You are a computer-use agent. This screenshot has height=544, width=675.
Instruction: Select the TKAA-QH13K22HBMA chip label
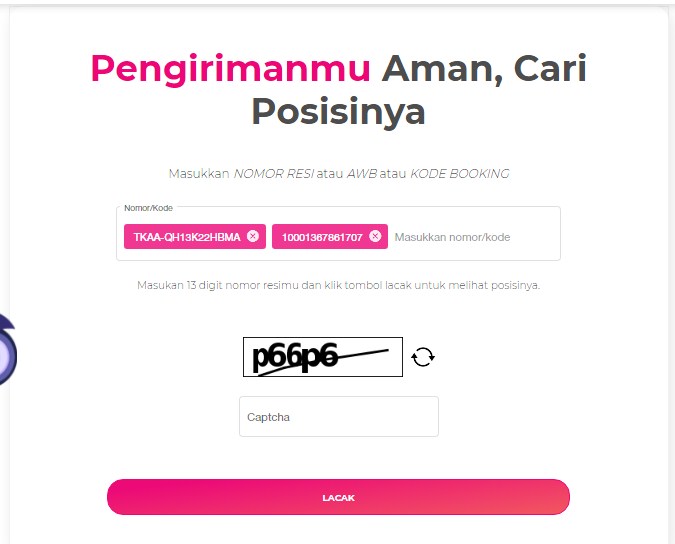[187, 237]
